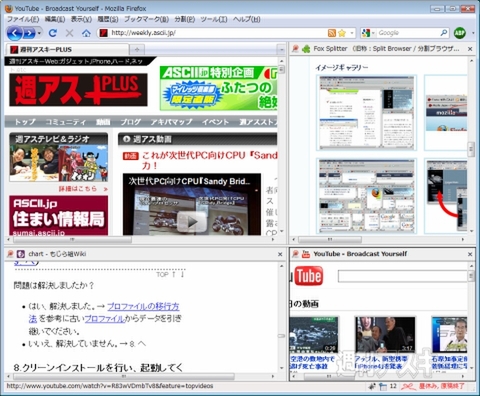Open the back/forward history dropdown arrow
480x396 pixels.
pyautogui.click(x=39, y=33)
